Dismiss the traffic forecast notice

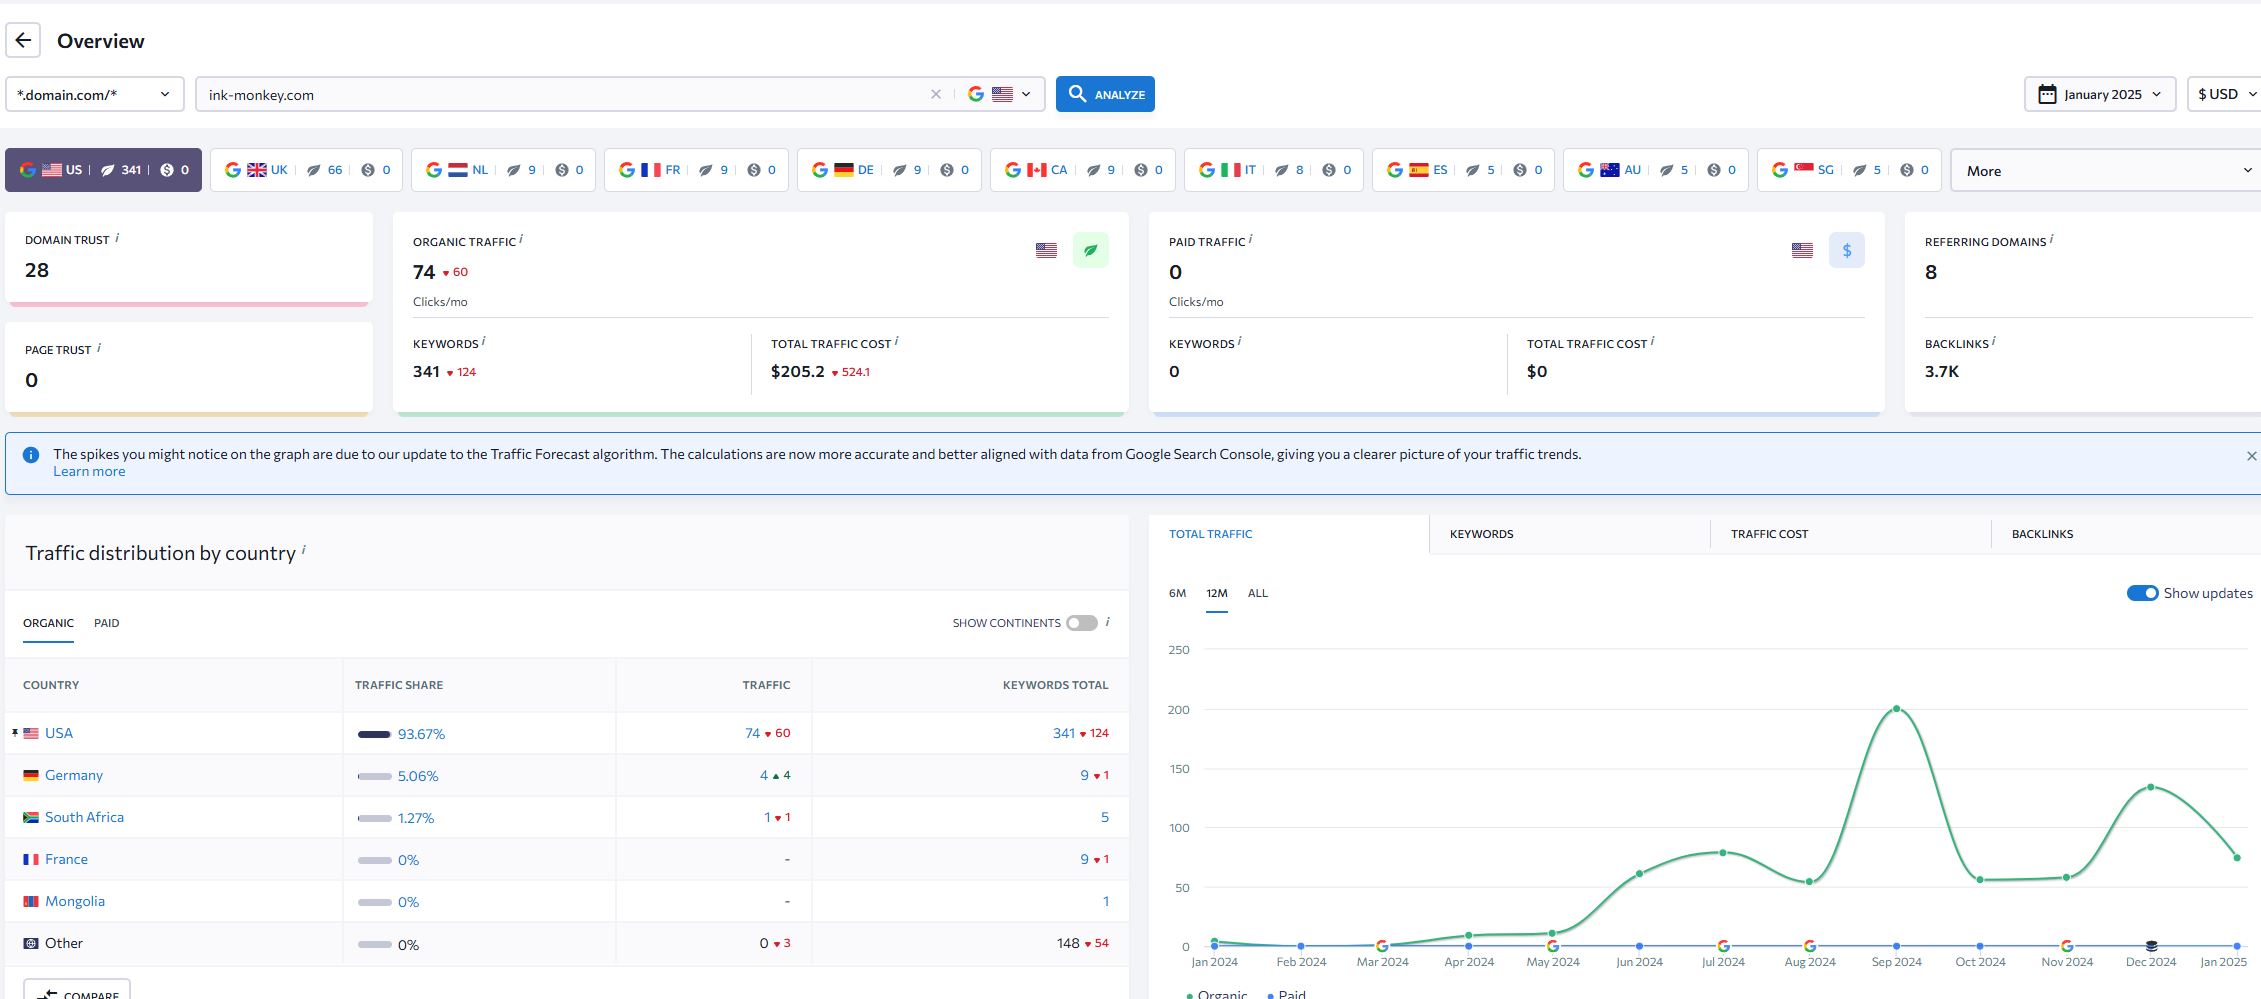pos(2251,456)
